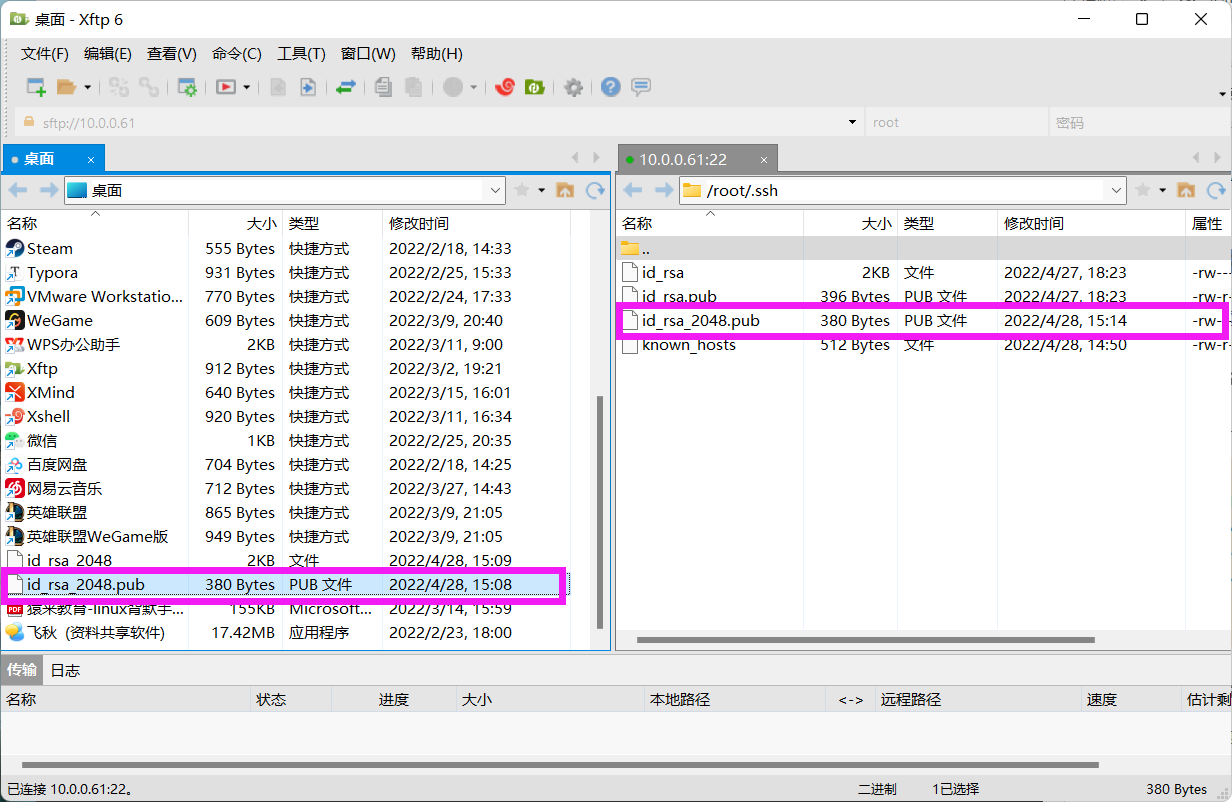Go back in local 桌面 pane
This screenshot has width=1232, height=802.
point(18,190)
